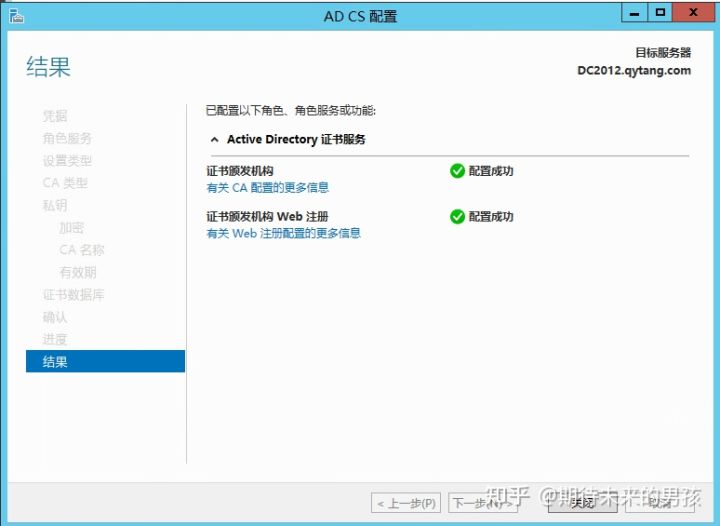Open 有关 Web 注册配置的更多信息 link

(283, 233)
